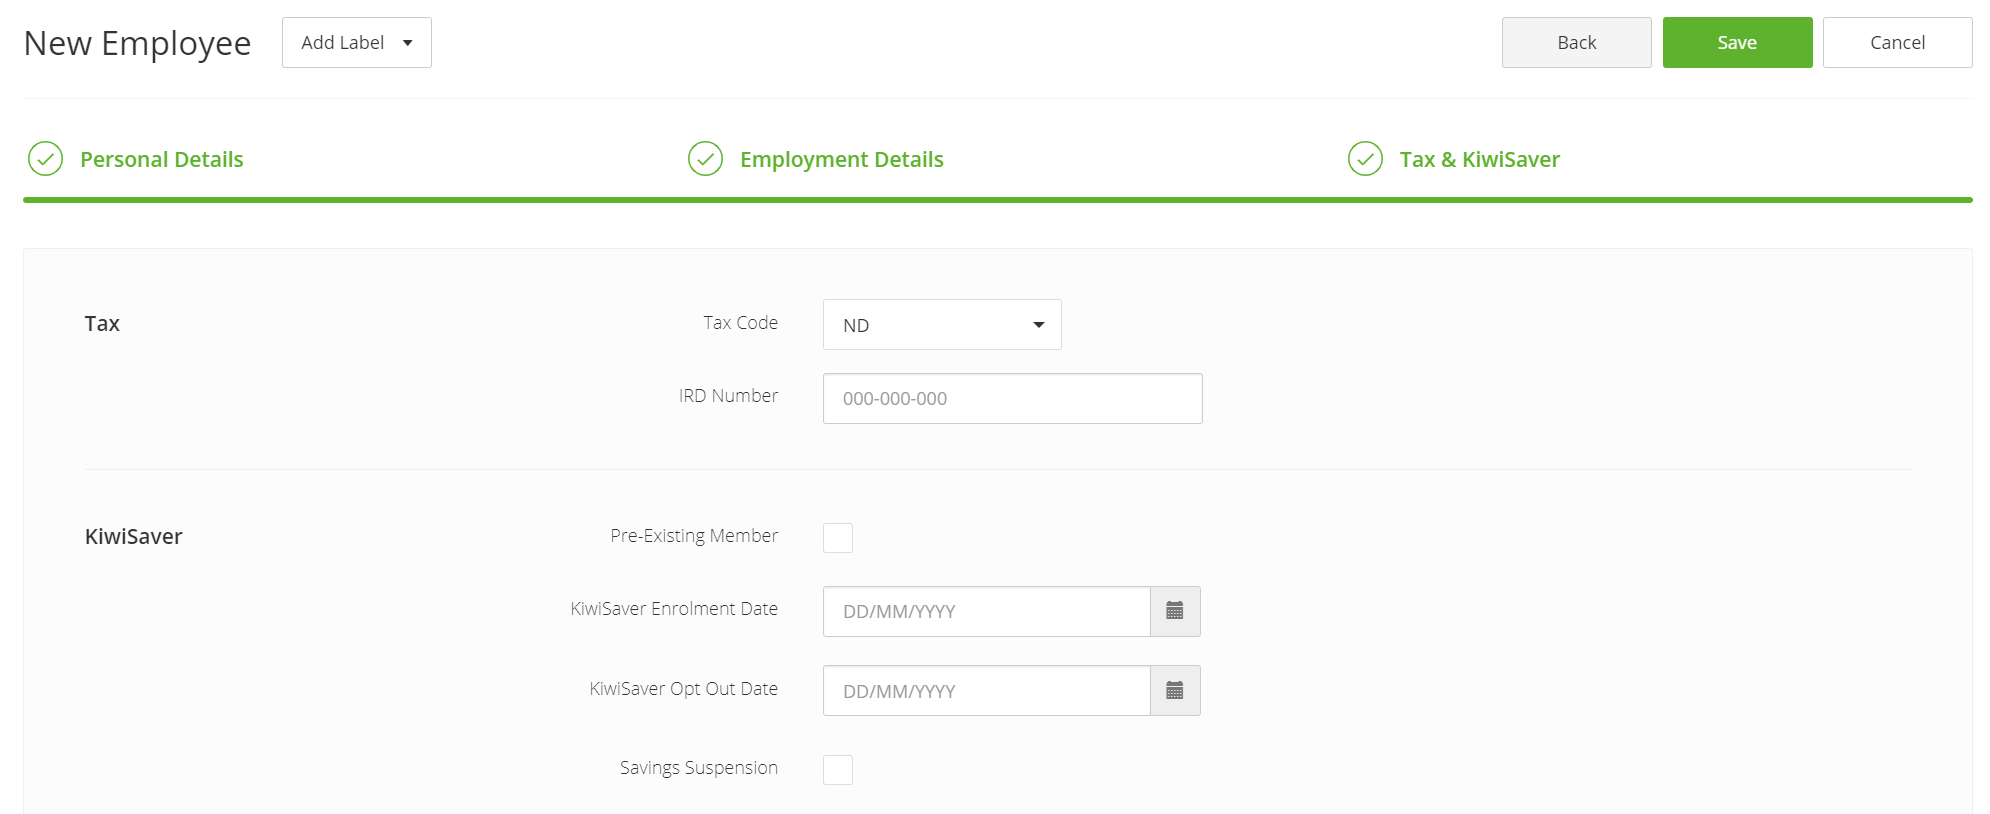1990x814 pixels.
Task: Click the Employment Details checkmark icon
Action: coord(705,158)
